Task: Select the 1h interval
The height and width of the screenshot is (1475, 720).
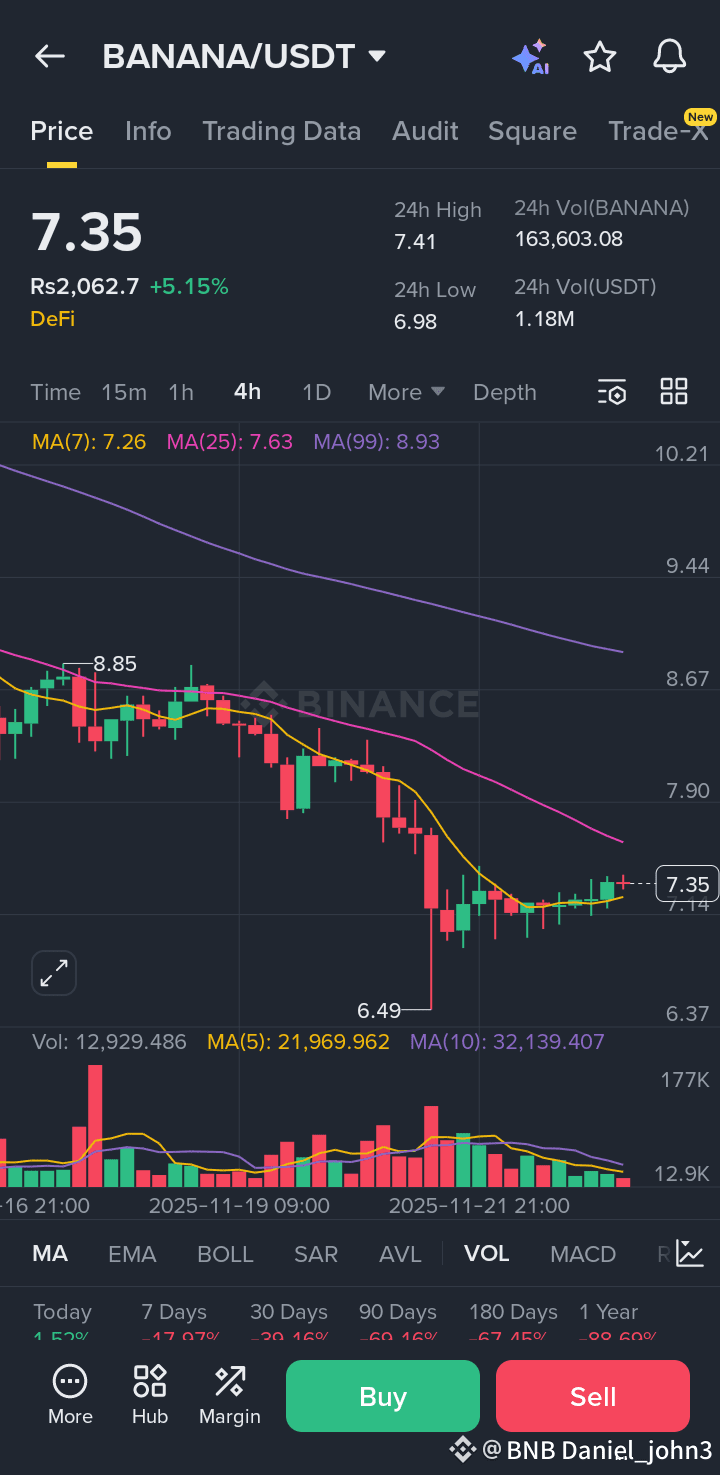Action: pyautogui.click(x=181, y=392)
